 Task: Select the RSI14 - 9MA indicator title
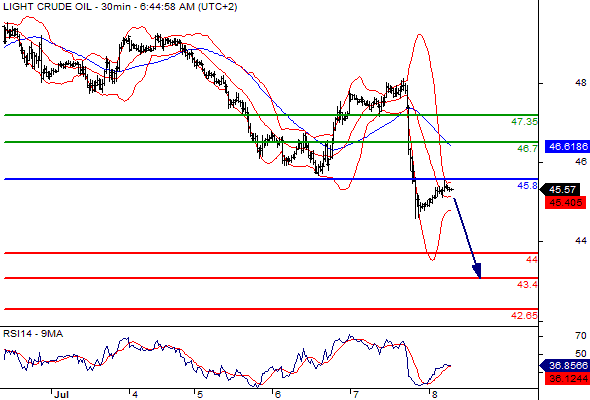coord(33,334)
